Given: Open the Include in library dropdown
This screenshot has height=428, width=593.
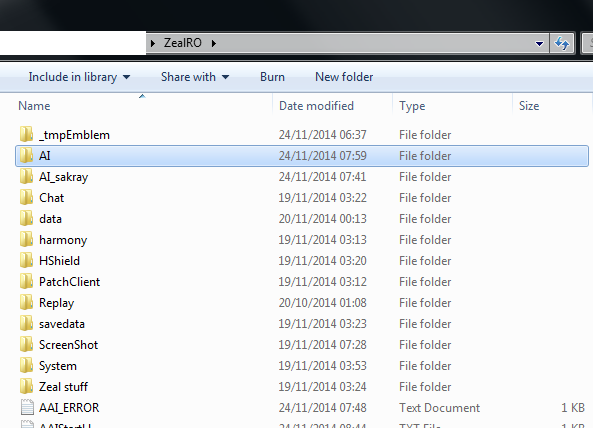Looking at the screenshot, I should click(x=79, y=77).
